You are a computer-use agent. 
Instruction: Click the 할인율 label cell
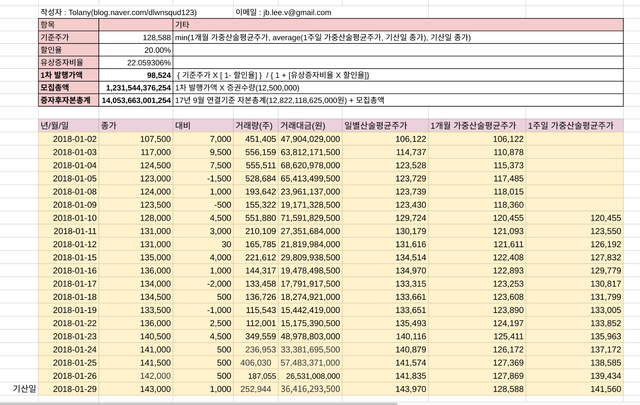(x=69, y=50)
